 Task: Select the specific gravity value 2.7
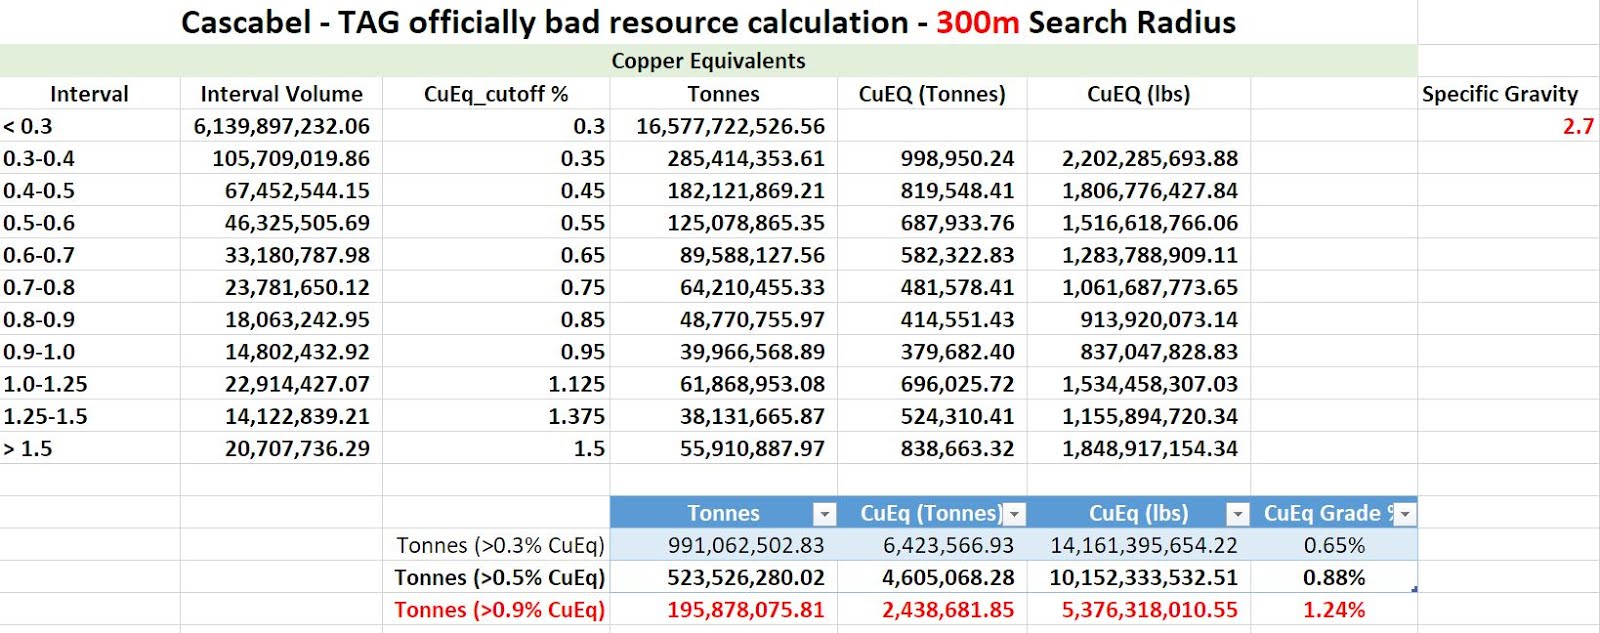tap(1508, 126)
